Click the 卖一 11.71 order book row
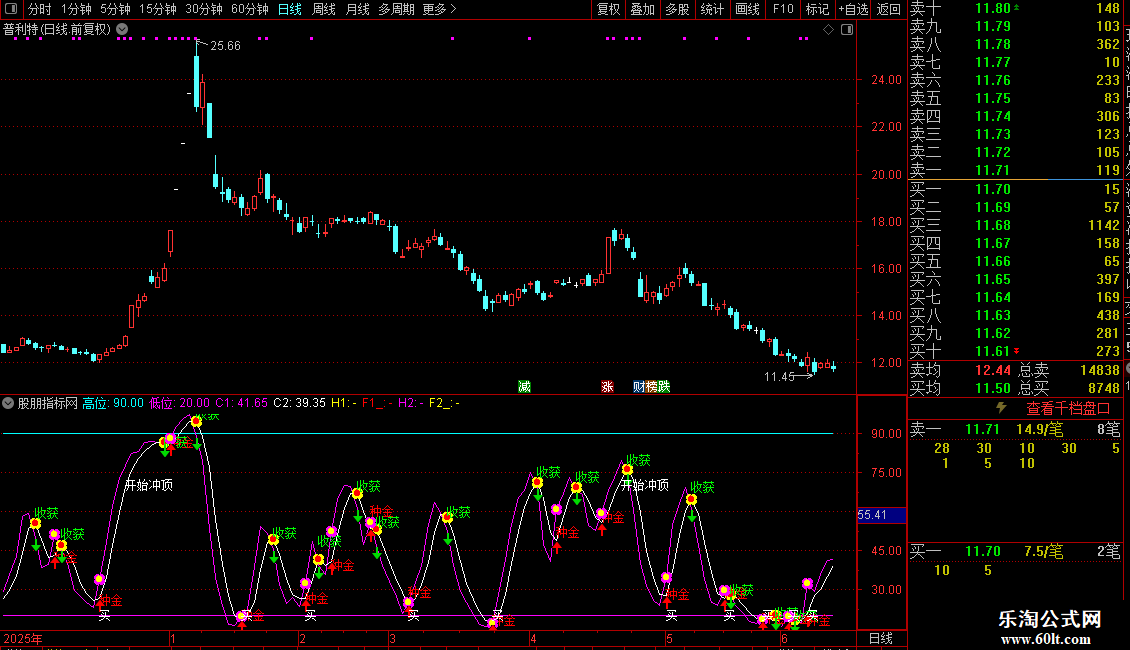The image size is (1130, 650). [x=1015, y=170]
